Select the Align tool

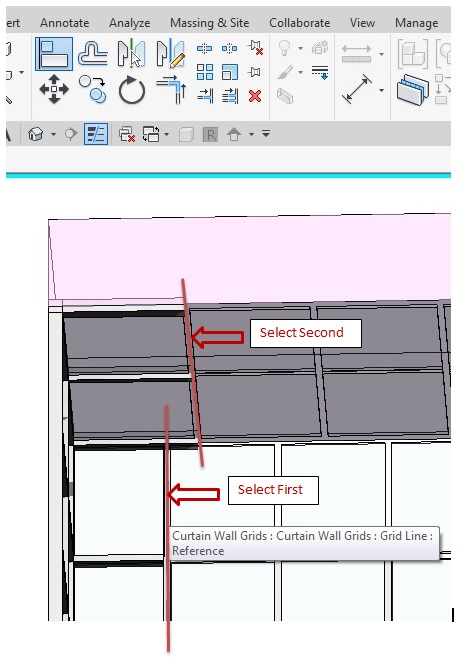[54, 54]
